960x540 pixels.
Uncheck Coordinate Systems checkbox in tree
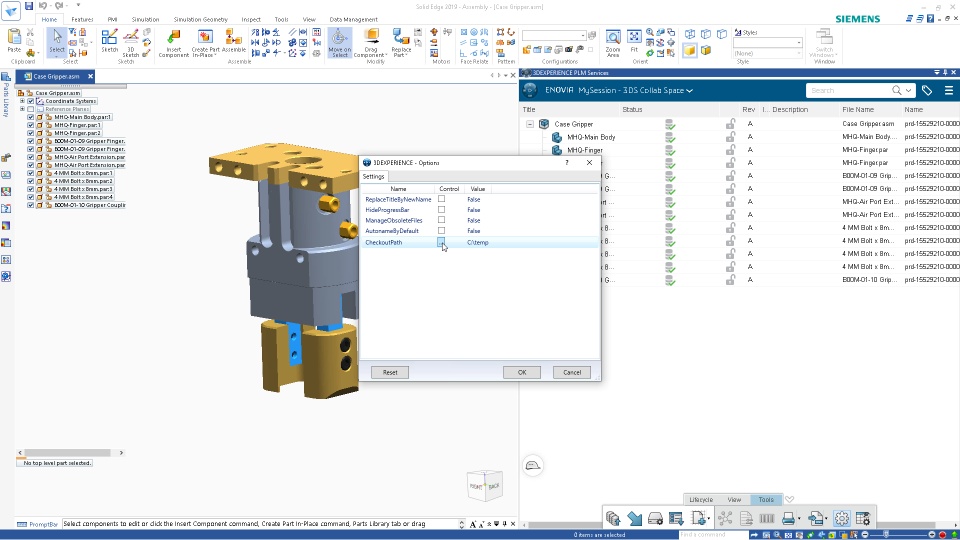point(31,101)
